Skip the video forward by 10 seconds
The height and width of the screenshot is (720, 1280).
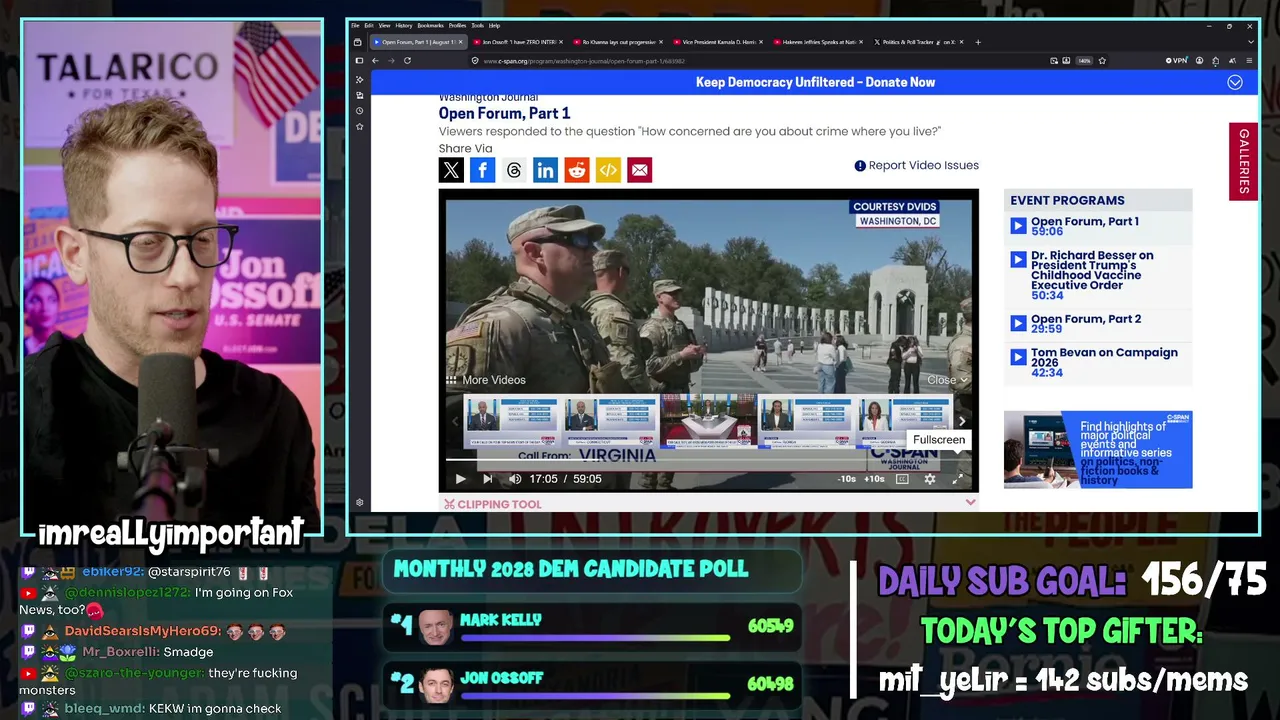tap(874, 479)
